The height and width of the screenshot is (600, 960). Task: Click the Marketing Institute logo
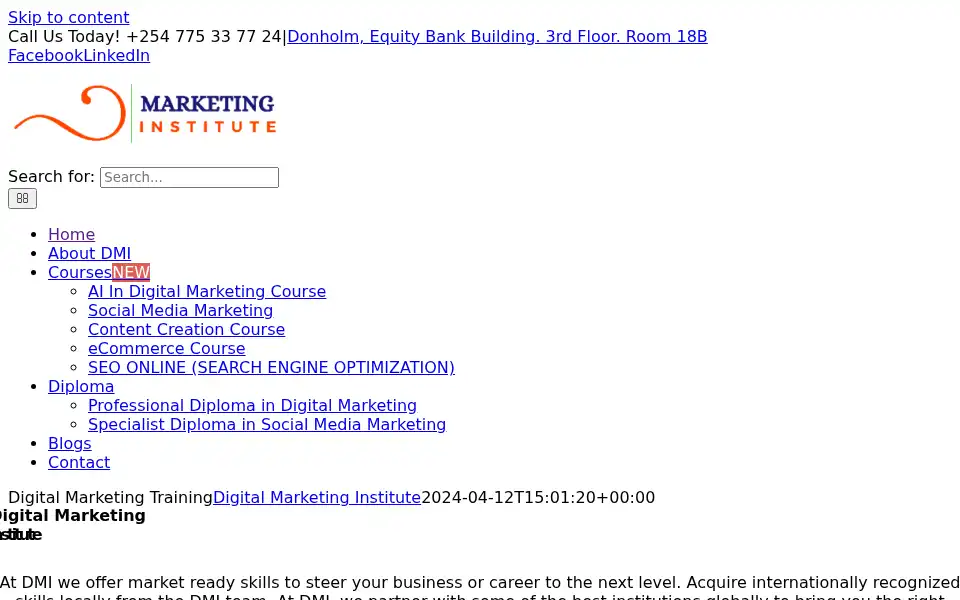[x=144, y=113]
